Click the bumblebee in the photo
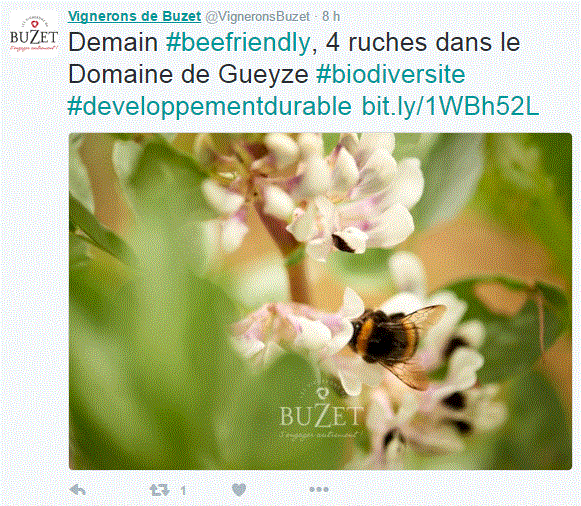This screenshot has height=506, width=581. 395,339
